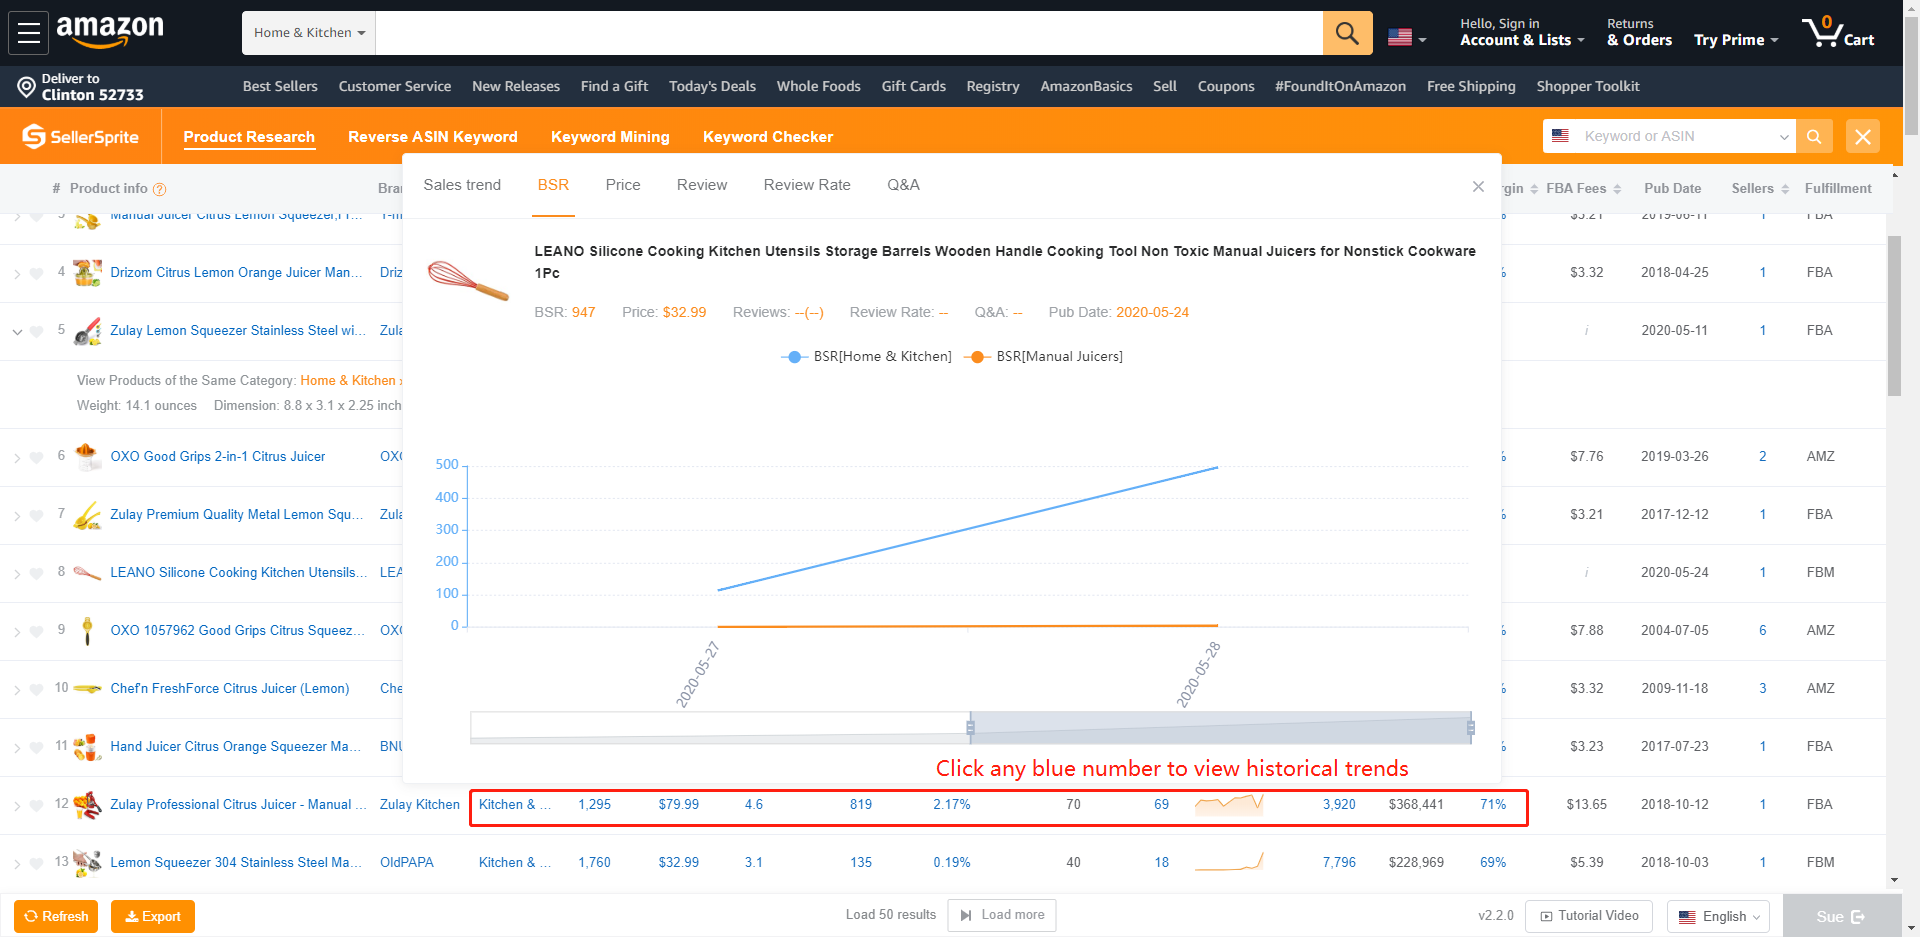1920x937 pixels.
Task: Open the Home & Kitchen search category dropdown
Action: 309,33
